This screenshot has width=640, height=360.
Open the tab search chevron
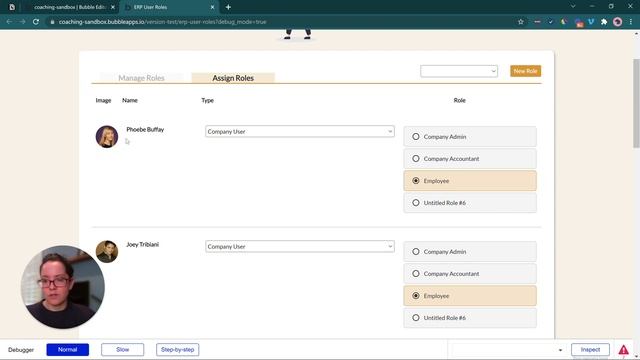click(x=573, y=7)
